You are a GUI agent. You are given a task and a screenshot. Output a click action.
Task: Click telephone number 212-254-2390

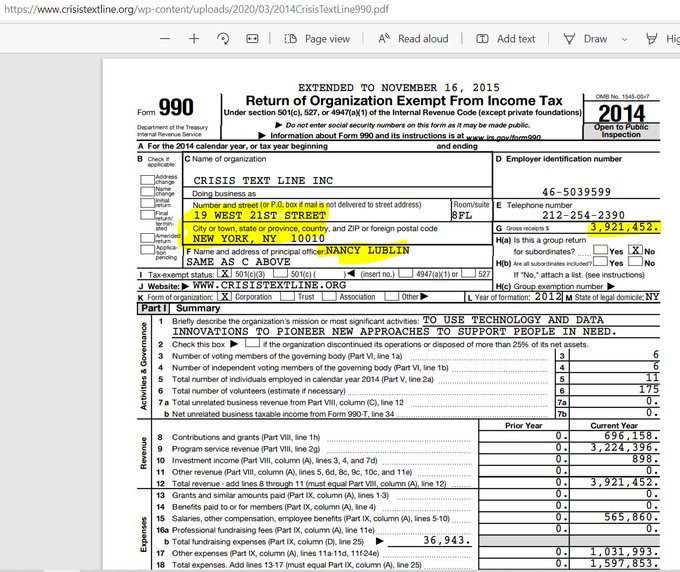click(x=583, y=215)
